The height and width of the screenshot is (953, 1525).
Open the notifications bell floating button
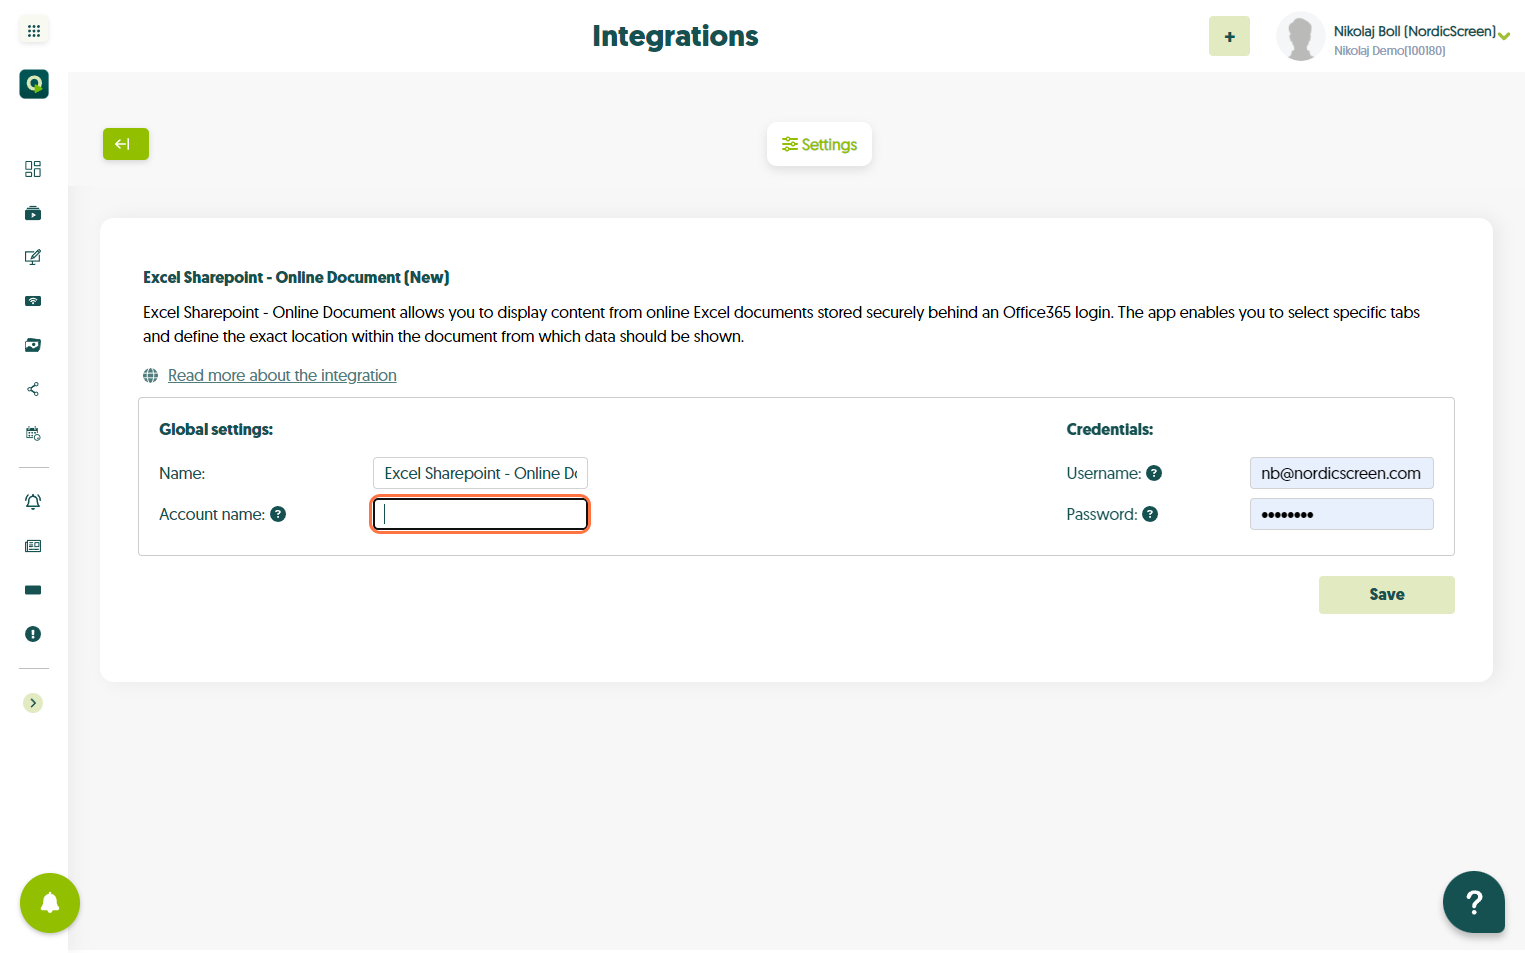(50, 903)
